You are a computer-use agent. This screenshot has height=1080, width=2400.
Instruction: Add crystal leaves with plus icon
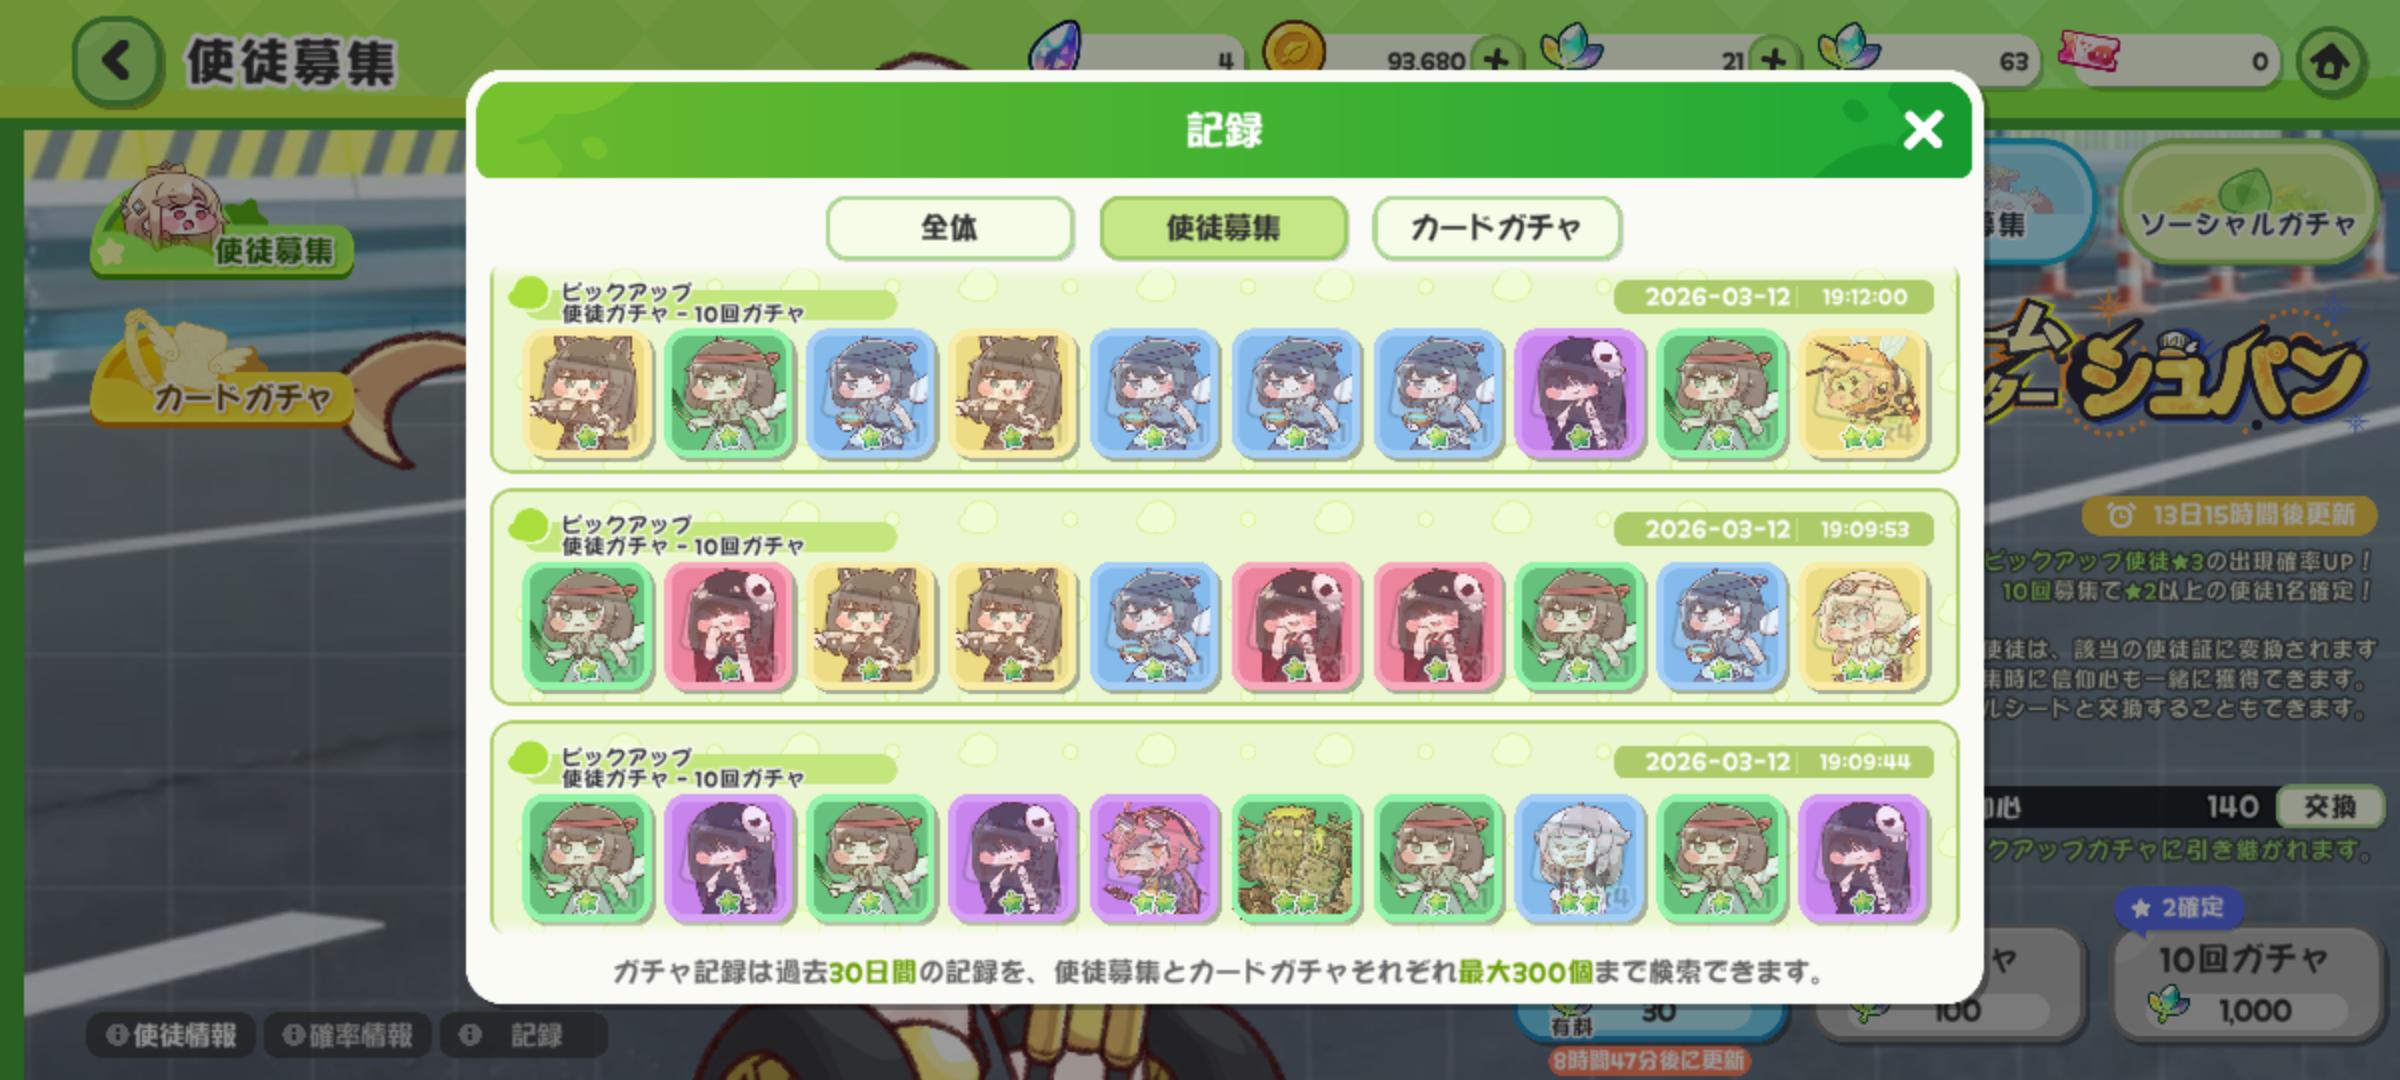(1773, 61)
